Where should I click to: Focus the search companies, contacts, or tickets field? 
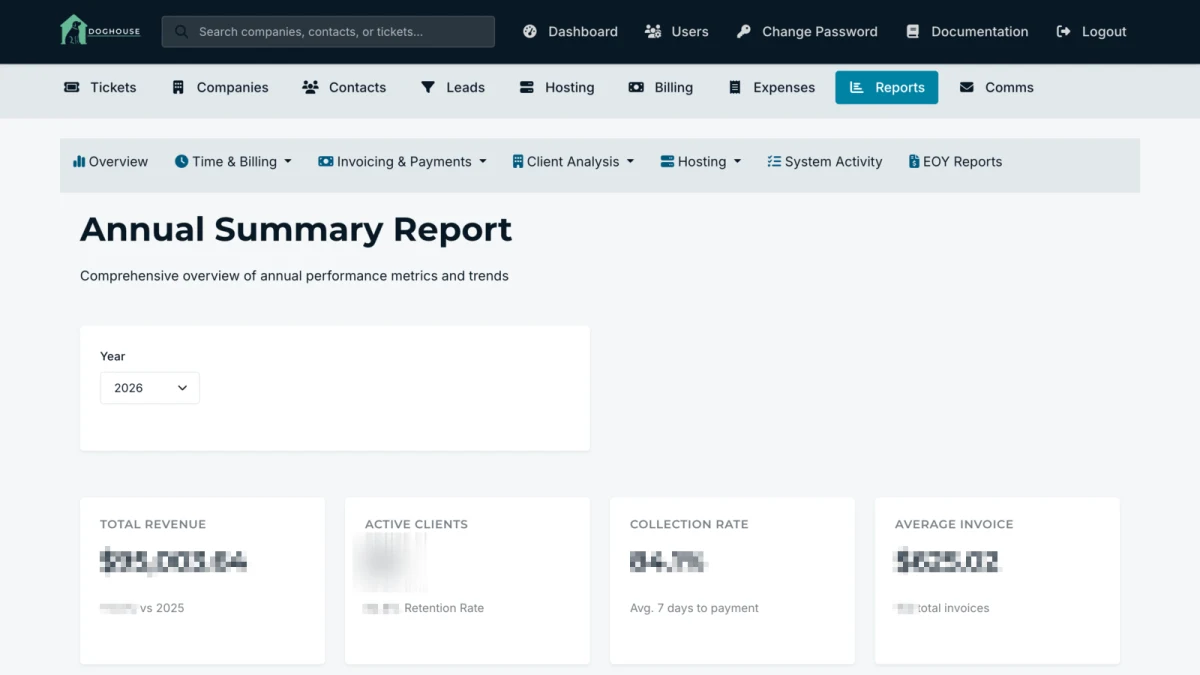coord(328,32)
